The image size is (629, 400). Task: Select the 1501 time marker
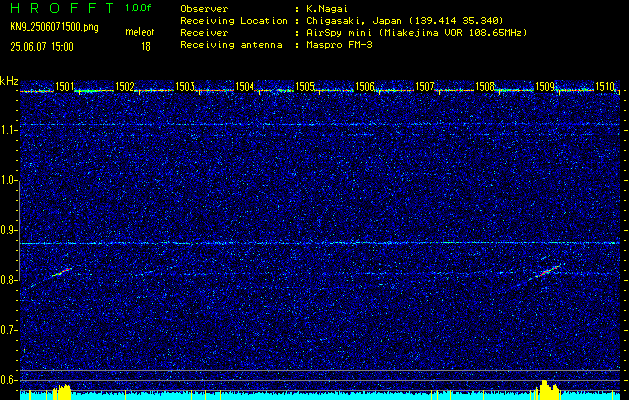point(65,86)
